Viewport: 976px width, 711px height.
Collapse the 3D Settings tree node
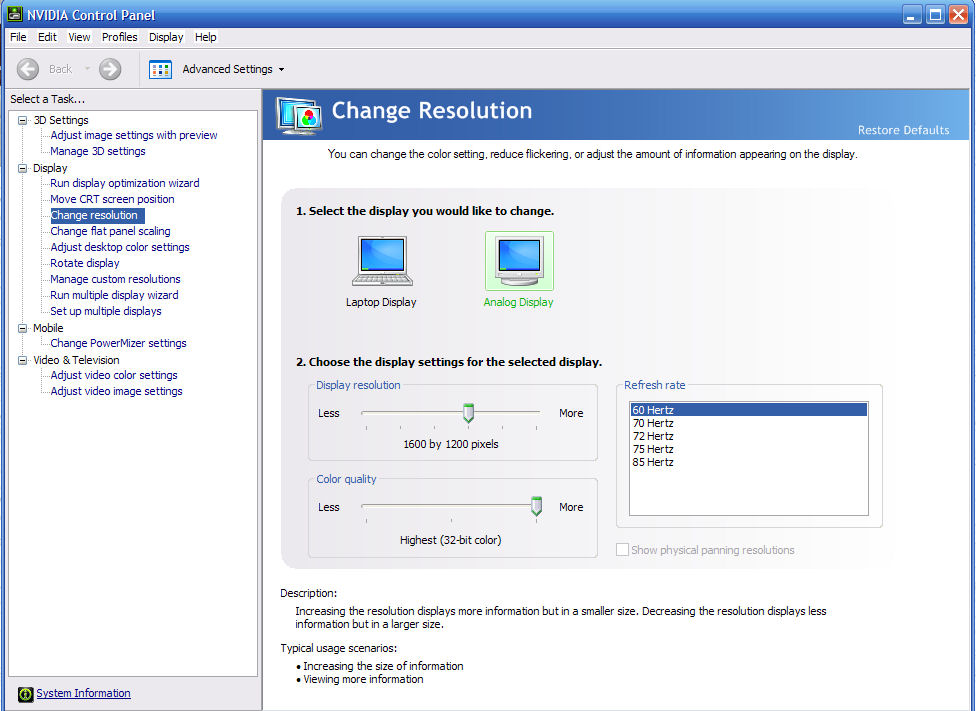click(x=22, y=120)
